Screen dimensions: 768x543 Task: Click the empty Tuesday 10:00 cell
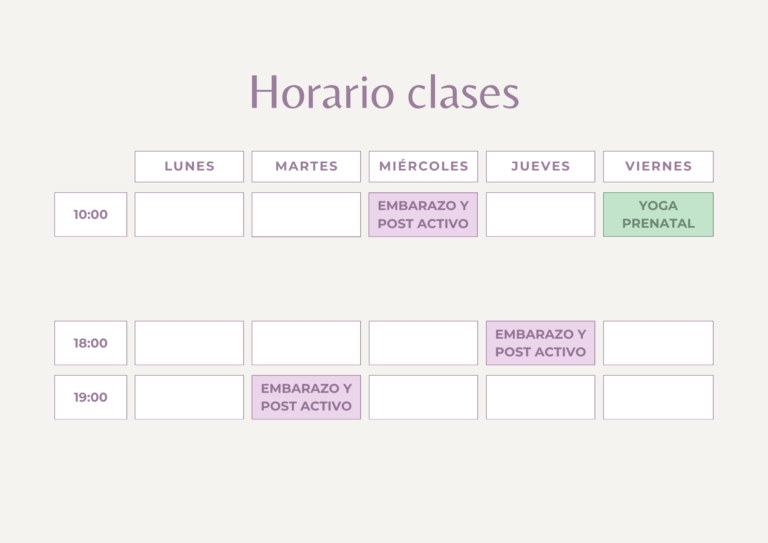306,214
